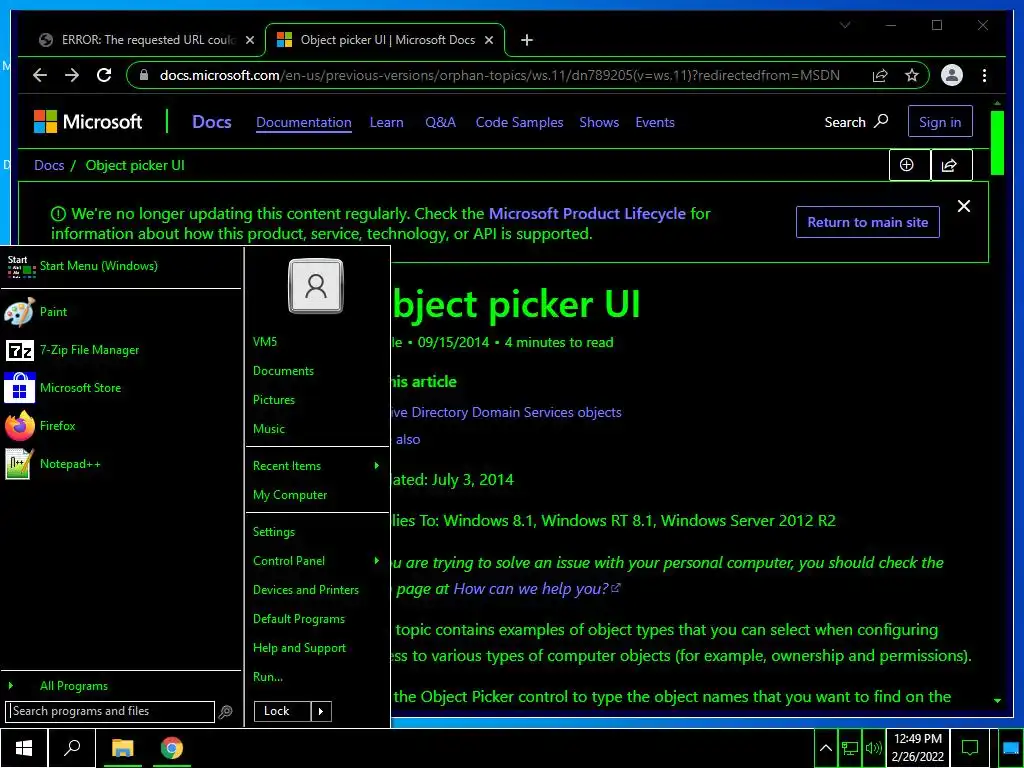Dismiss the content update banner
Viewport: 1024px width, 768px height.
pyautogui.click(x=963, y=206)
